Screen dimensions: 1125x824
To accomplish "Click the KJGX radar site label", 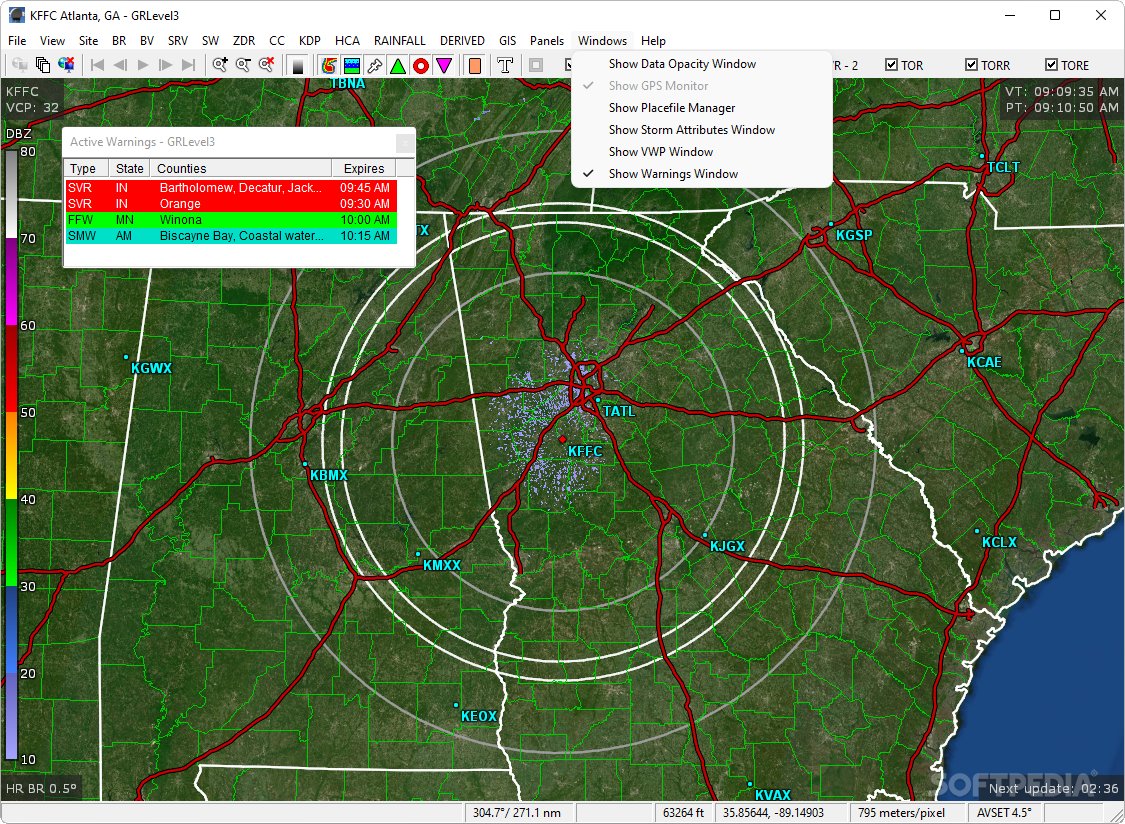I will tap(728, 546).
